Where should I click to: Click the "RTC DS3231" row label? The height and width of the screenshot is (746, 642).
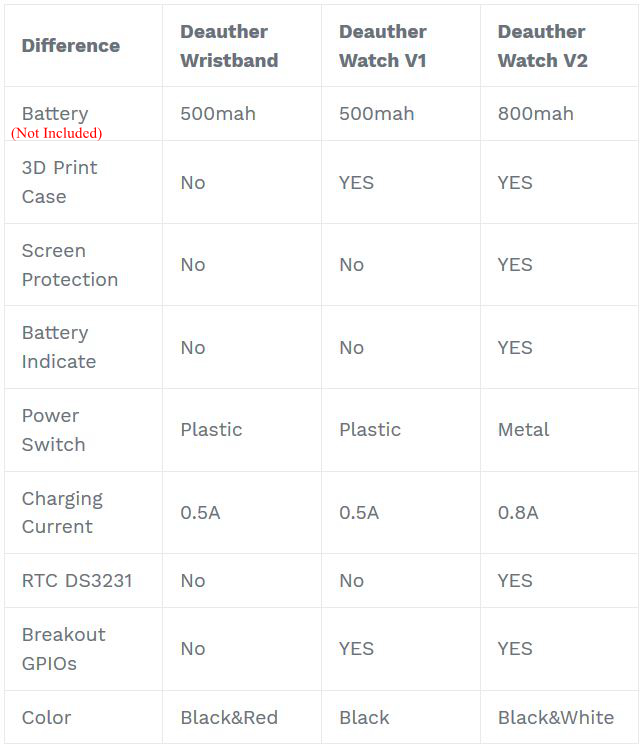(77, 581)
